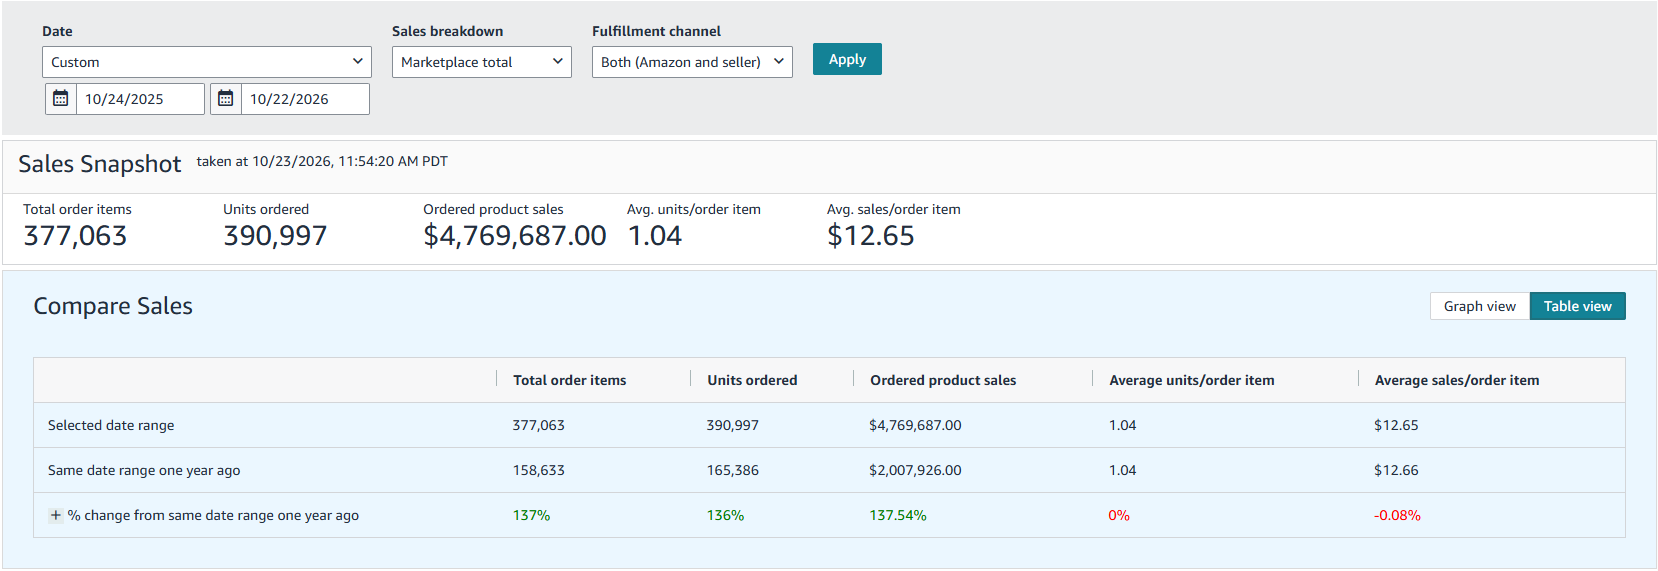1658x571 pixels.
Task: Click the 1.04 cell in Same date range row
Action: tap(1123, 470)
